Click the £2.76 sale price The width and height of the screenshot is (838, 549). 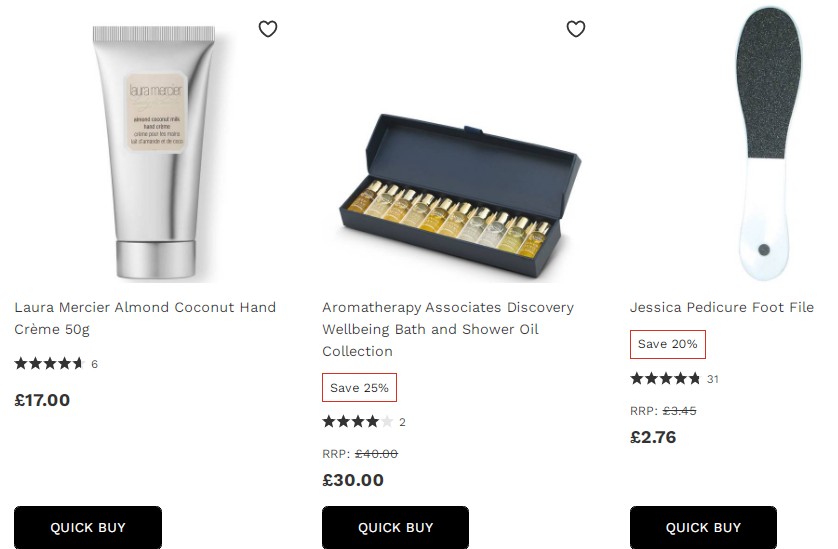(653, 437)
